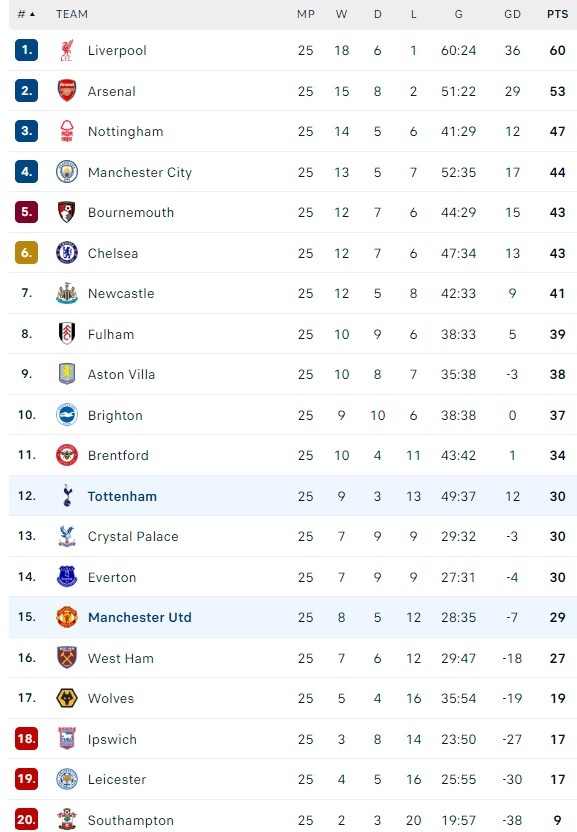Sort the table by TEAM name
The width and height of the screenshot is (577, 832).
pyautogui.click(x=70, y=15)
